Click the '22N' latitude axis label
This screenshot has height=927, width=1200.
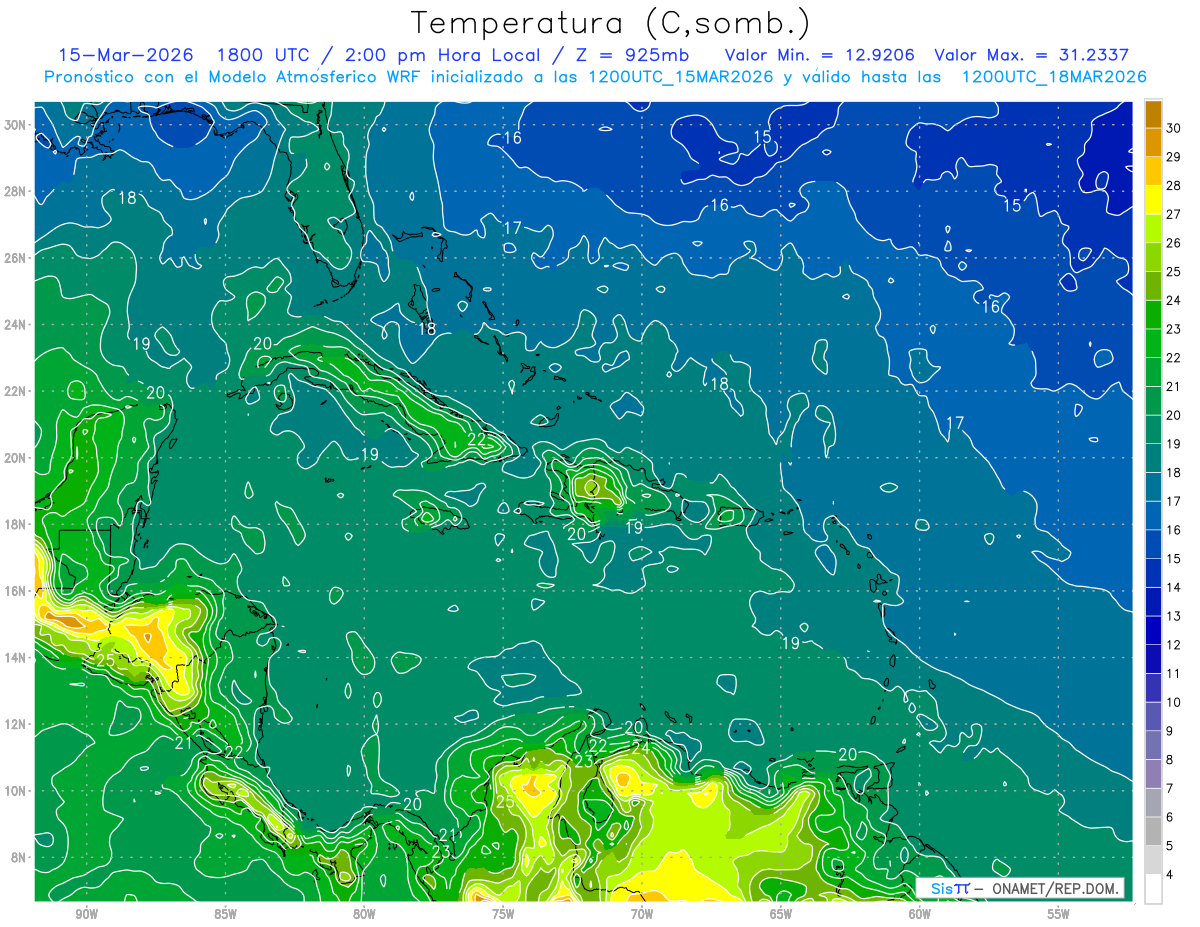click(x=15, y=391)
